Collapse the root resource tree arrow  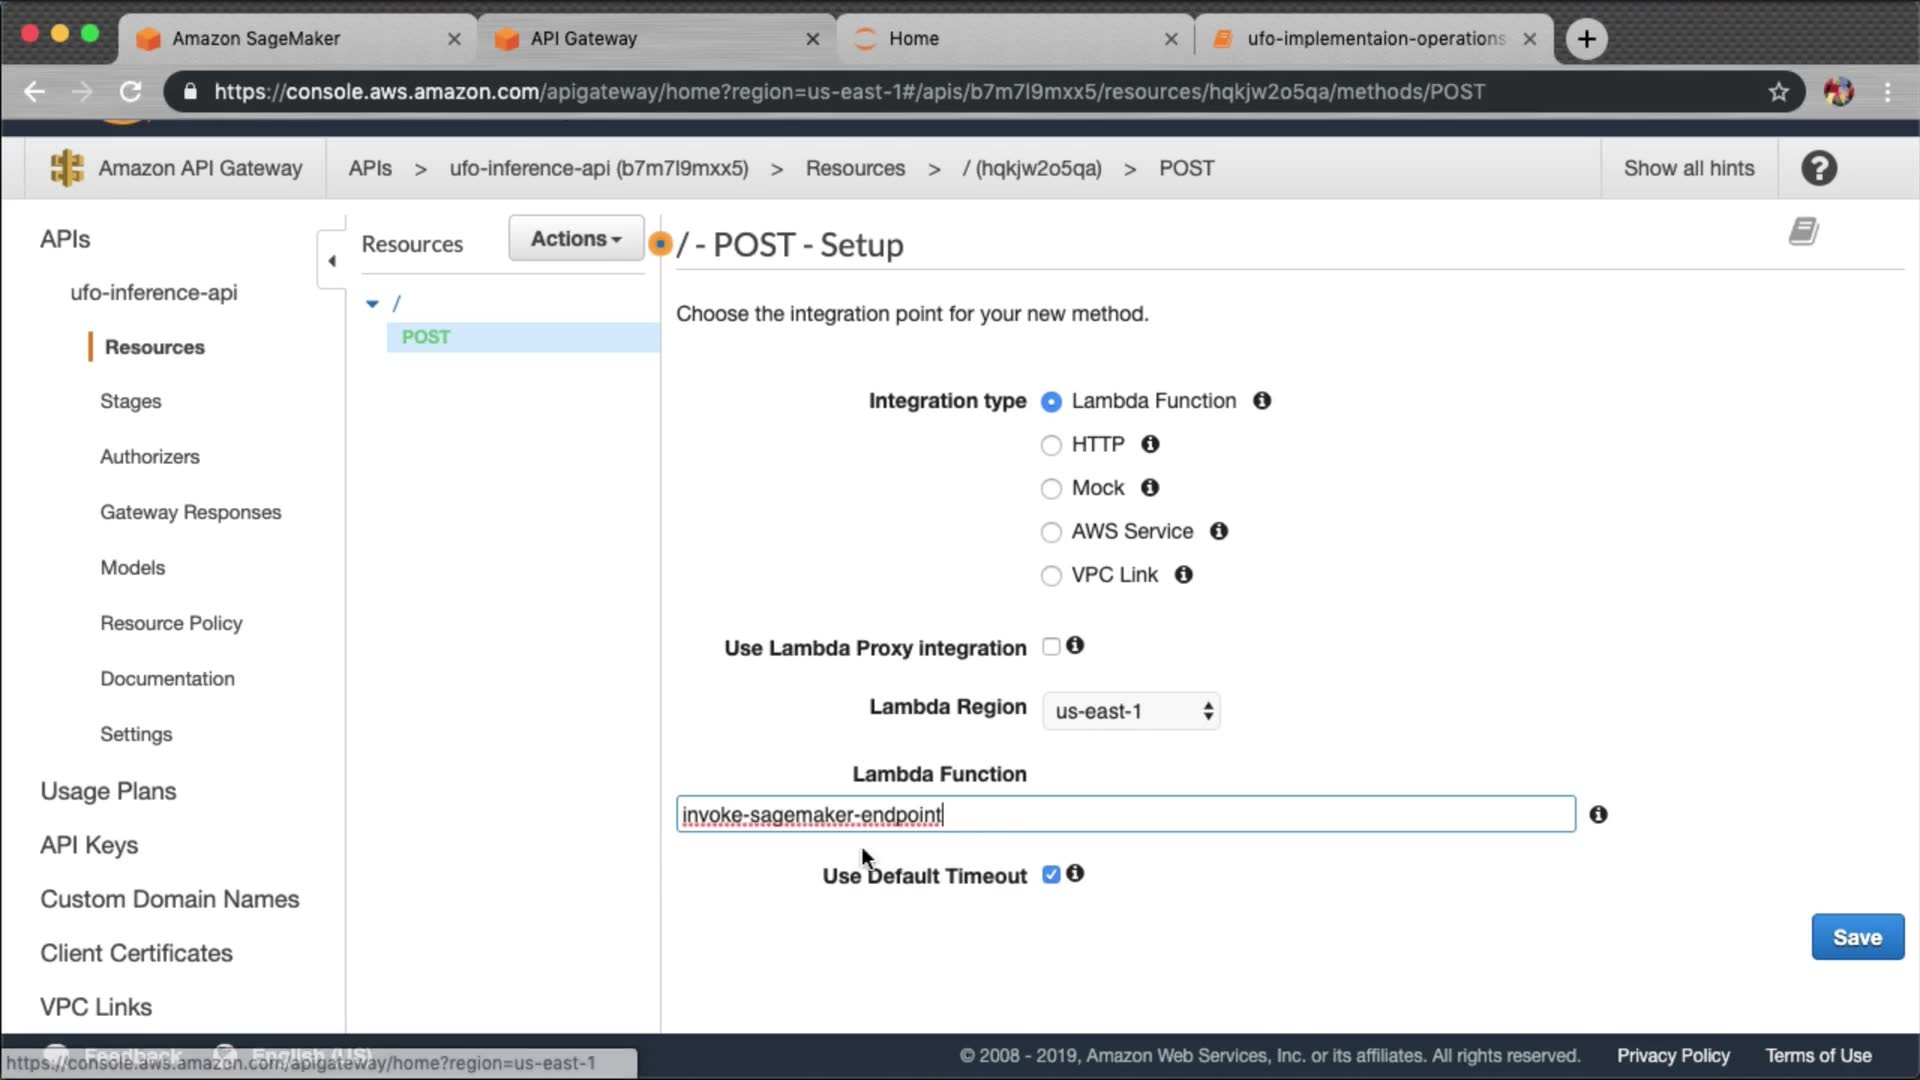[x=372, y=303]
